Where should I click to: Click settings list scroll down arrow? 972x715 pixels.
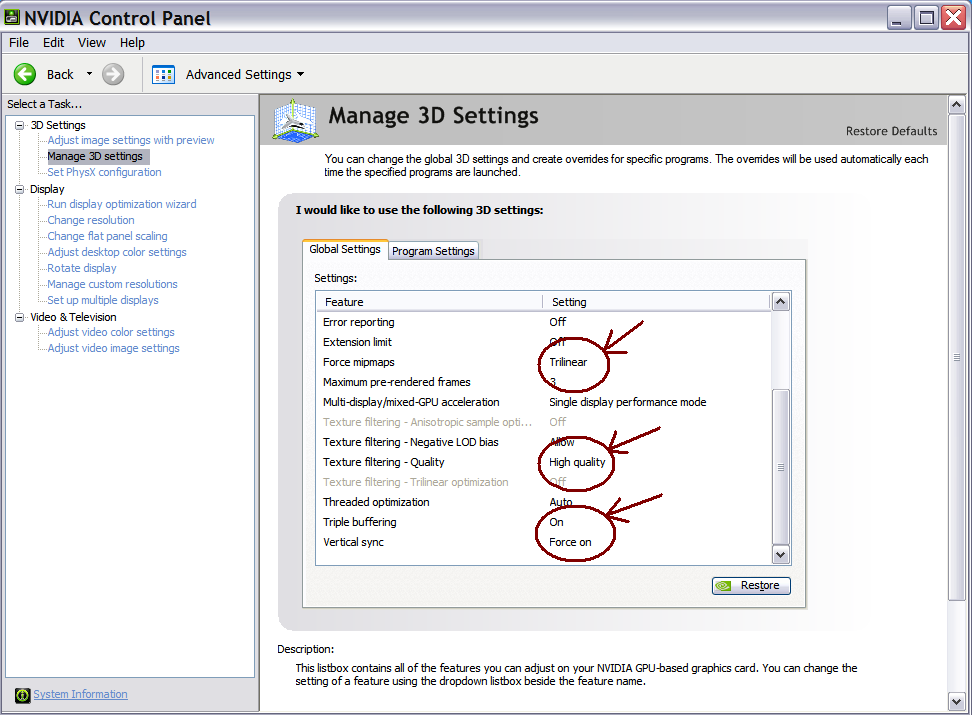point(780,554)
